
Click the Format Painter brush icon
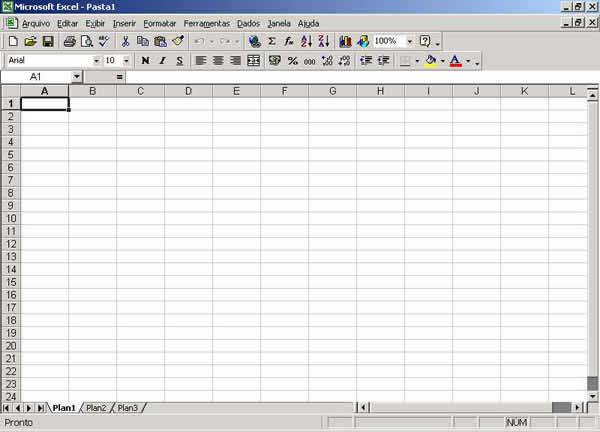177,42
